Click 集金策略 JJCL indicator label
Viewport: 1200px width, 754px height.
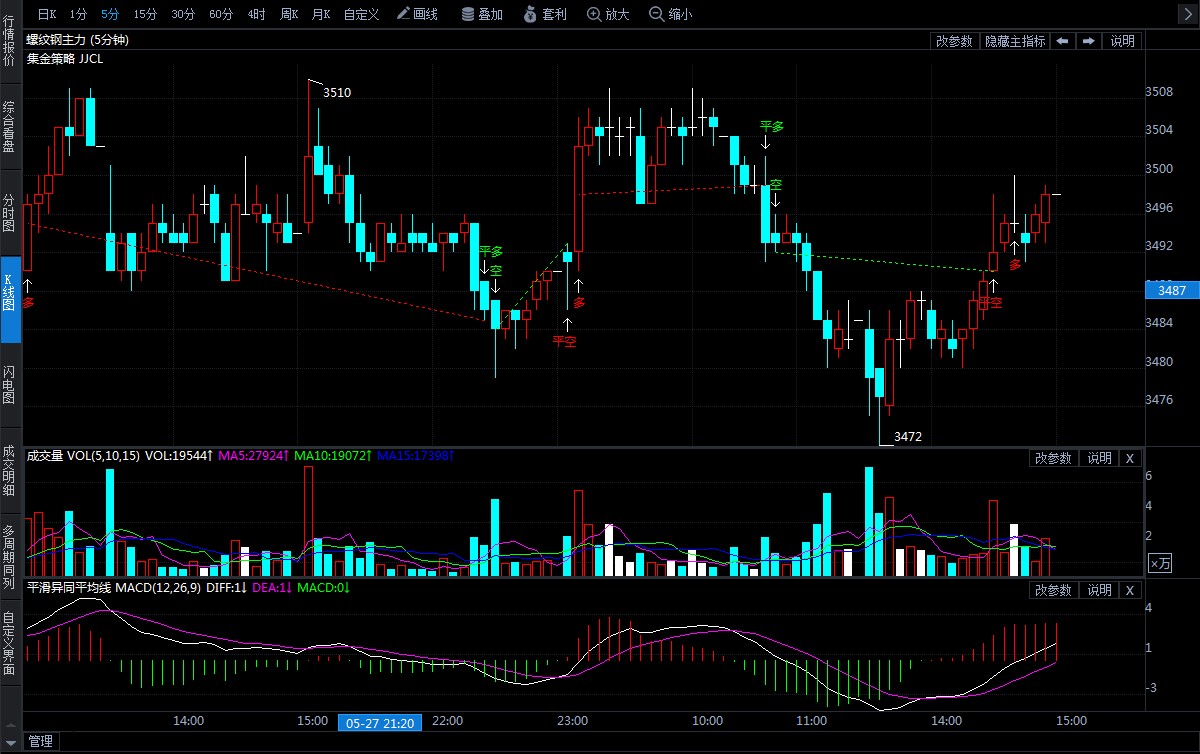[64, 58]
